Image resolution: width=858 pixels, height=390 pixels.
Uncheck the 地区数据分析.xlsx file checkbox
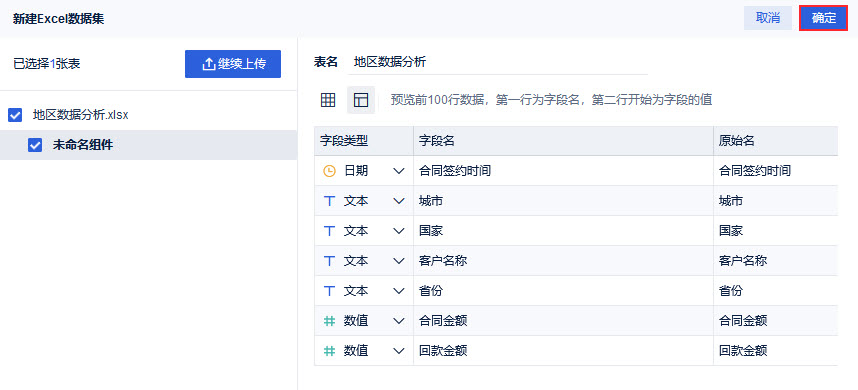[15, 115]
